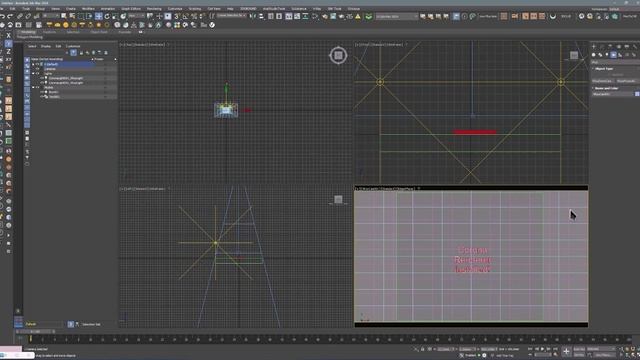Screen dimensions: 640x360
Task: Click the Use Pivot Point Center icon
Action: pos(150,16)
